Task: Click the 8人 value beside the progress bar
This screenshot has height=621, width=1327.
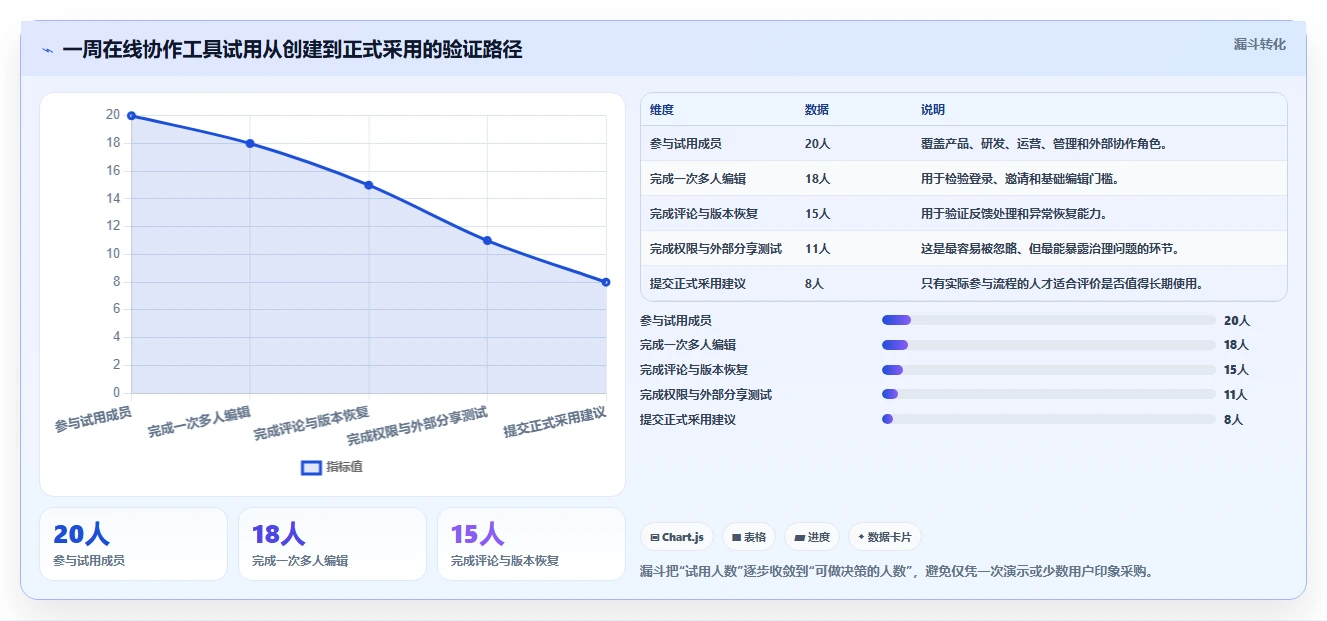Action: 1233,420
